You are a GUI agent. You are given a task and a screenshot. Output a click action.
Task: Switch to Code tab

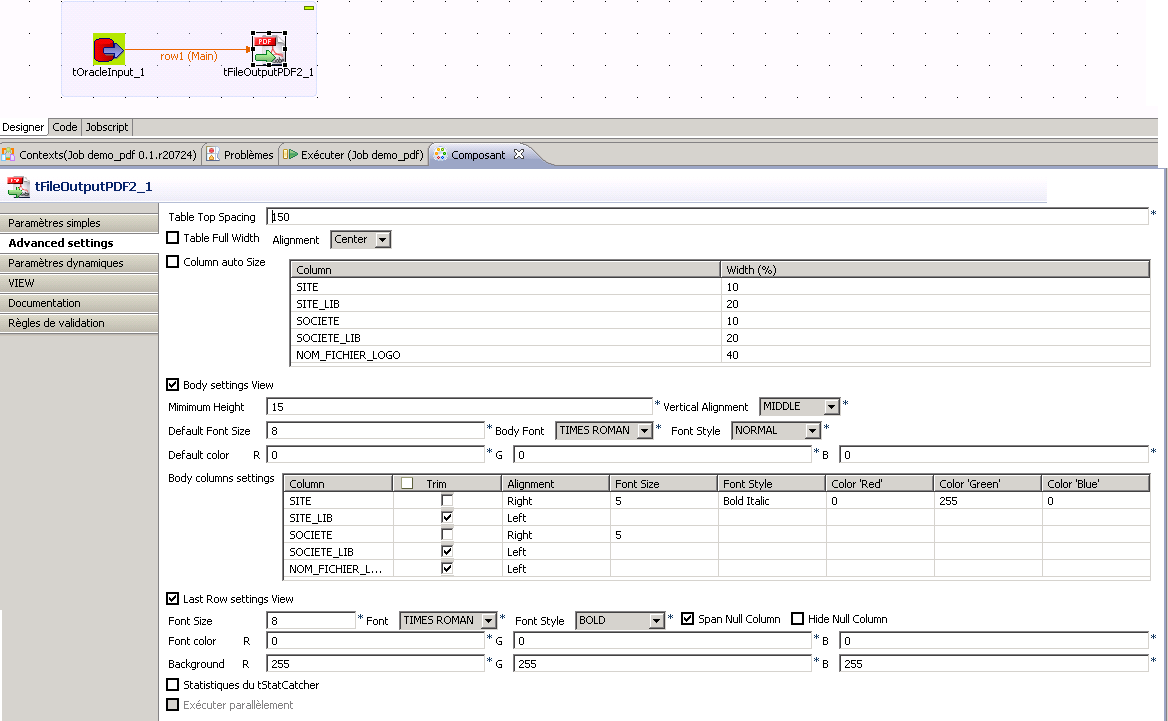[x=65, y=127]
